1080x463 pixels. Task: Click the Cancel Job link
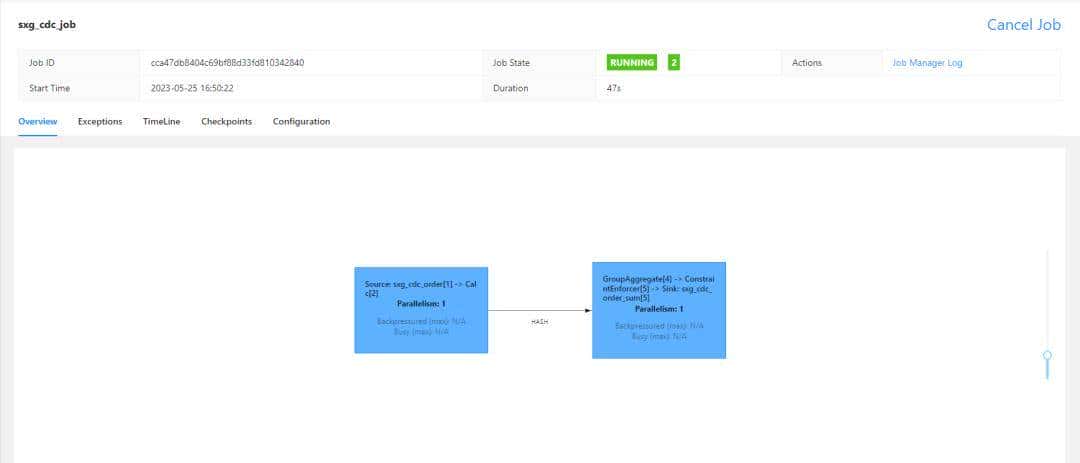pos(1024,25)
